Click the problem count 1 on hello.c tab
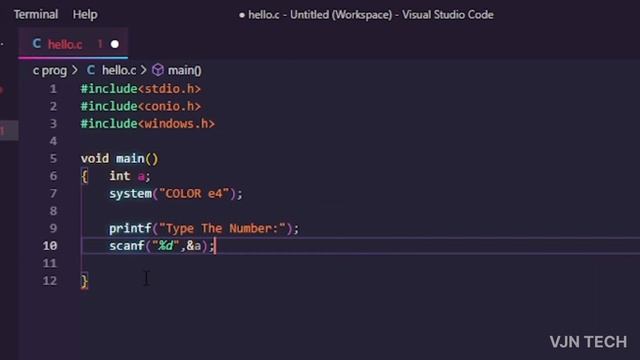The image size is (640, 360). pyautogui.click(x=100, y=44)
